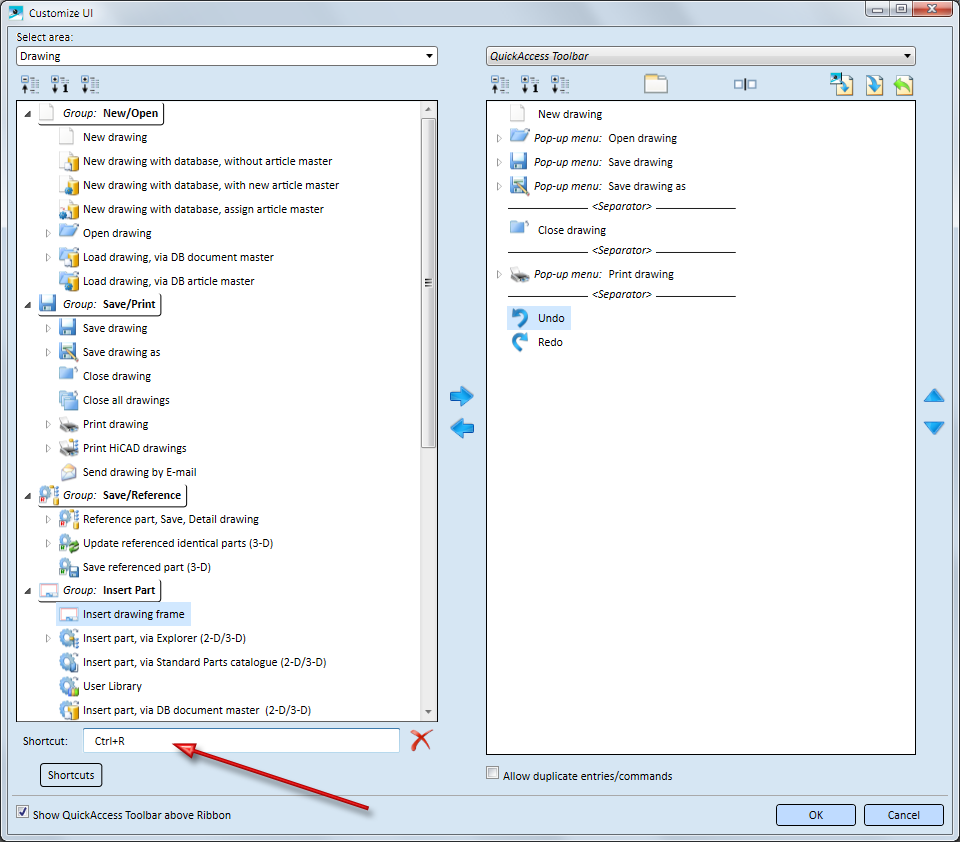Expand Pop-up menu: Print drawing
The image size is (960, 842).
tap(499, 274)
